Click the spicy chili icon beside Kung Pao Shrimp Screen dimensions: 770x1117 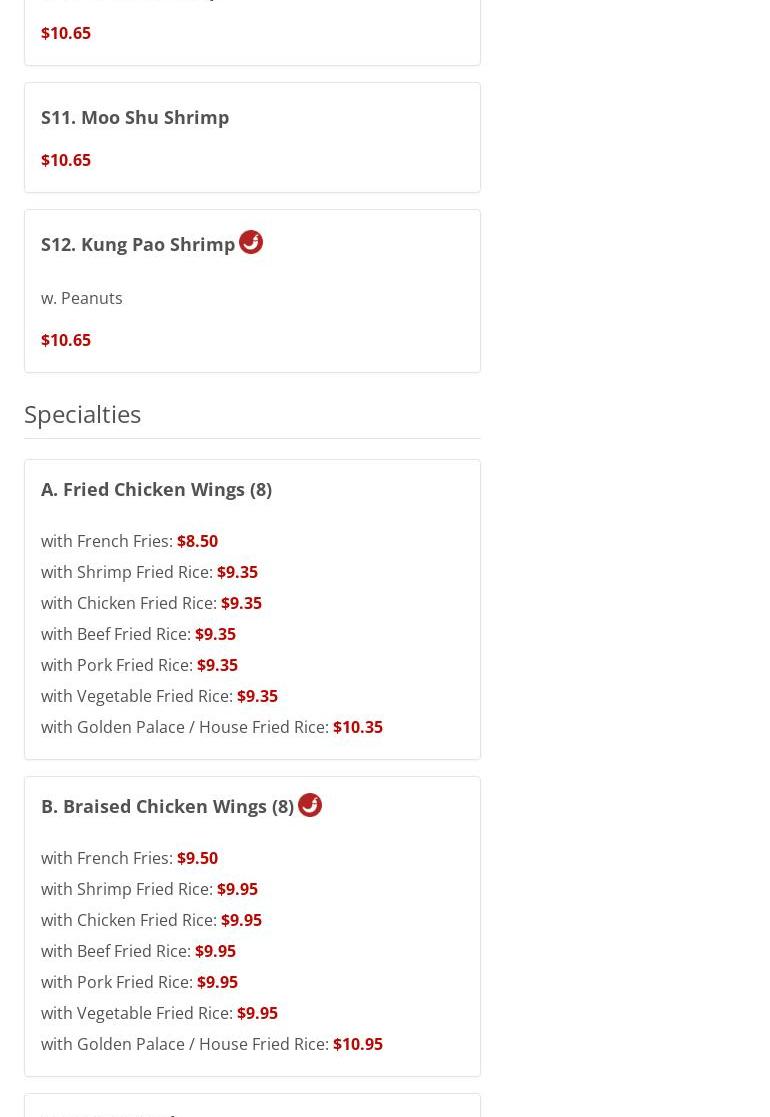click(251, 242)
